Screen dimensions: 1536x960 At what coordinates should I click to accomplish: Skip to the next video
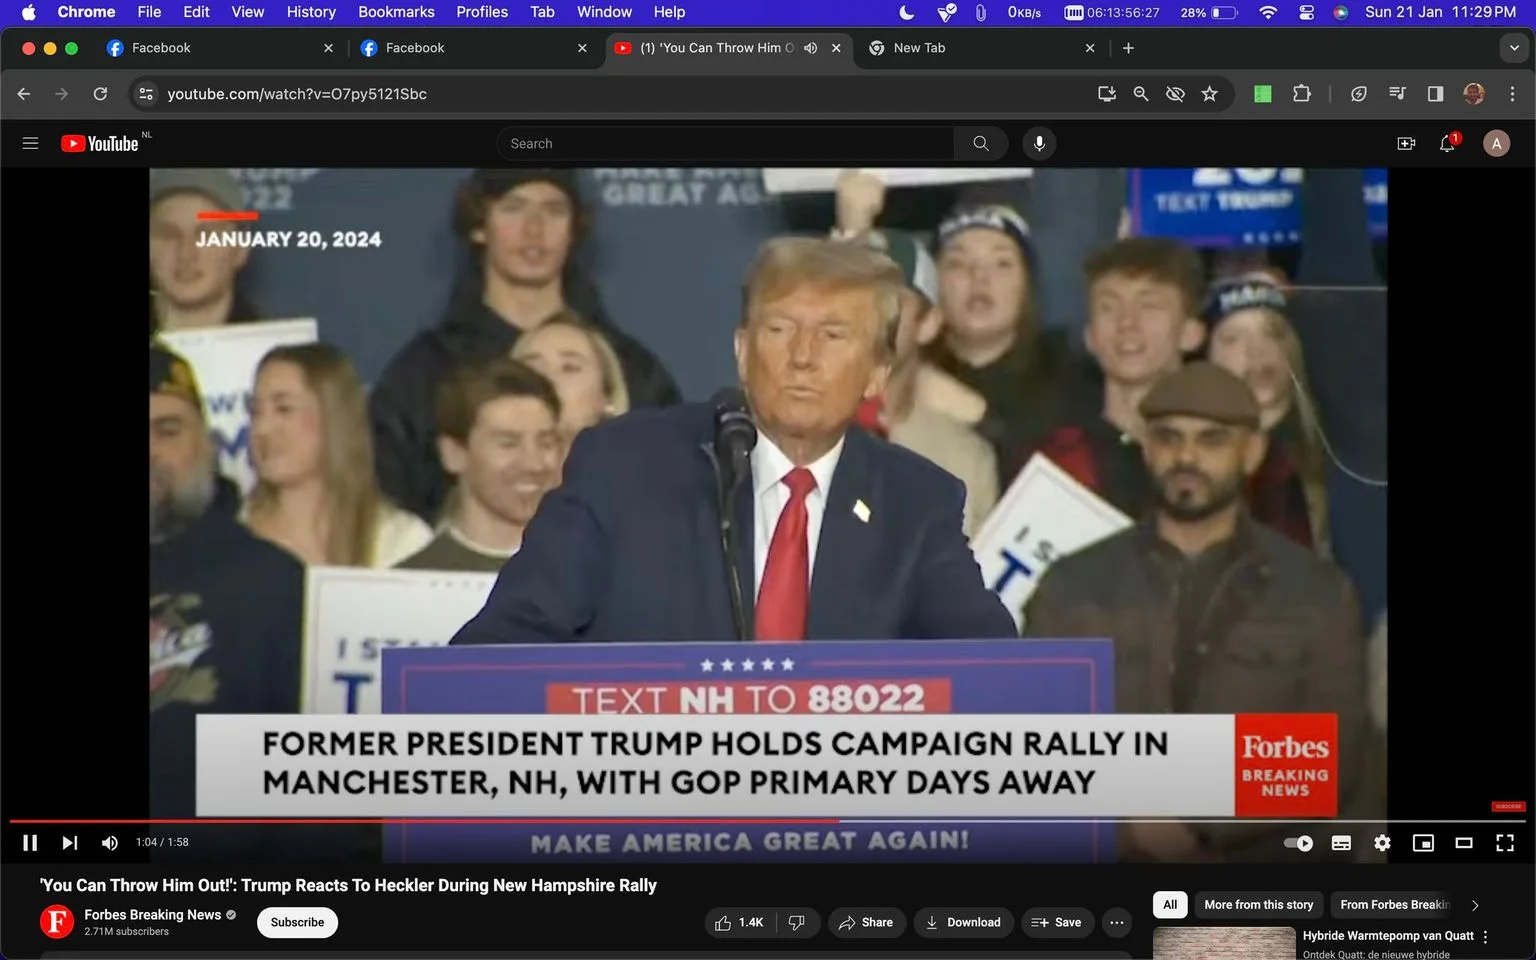tap(69, 843)
